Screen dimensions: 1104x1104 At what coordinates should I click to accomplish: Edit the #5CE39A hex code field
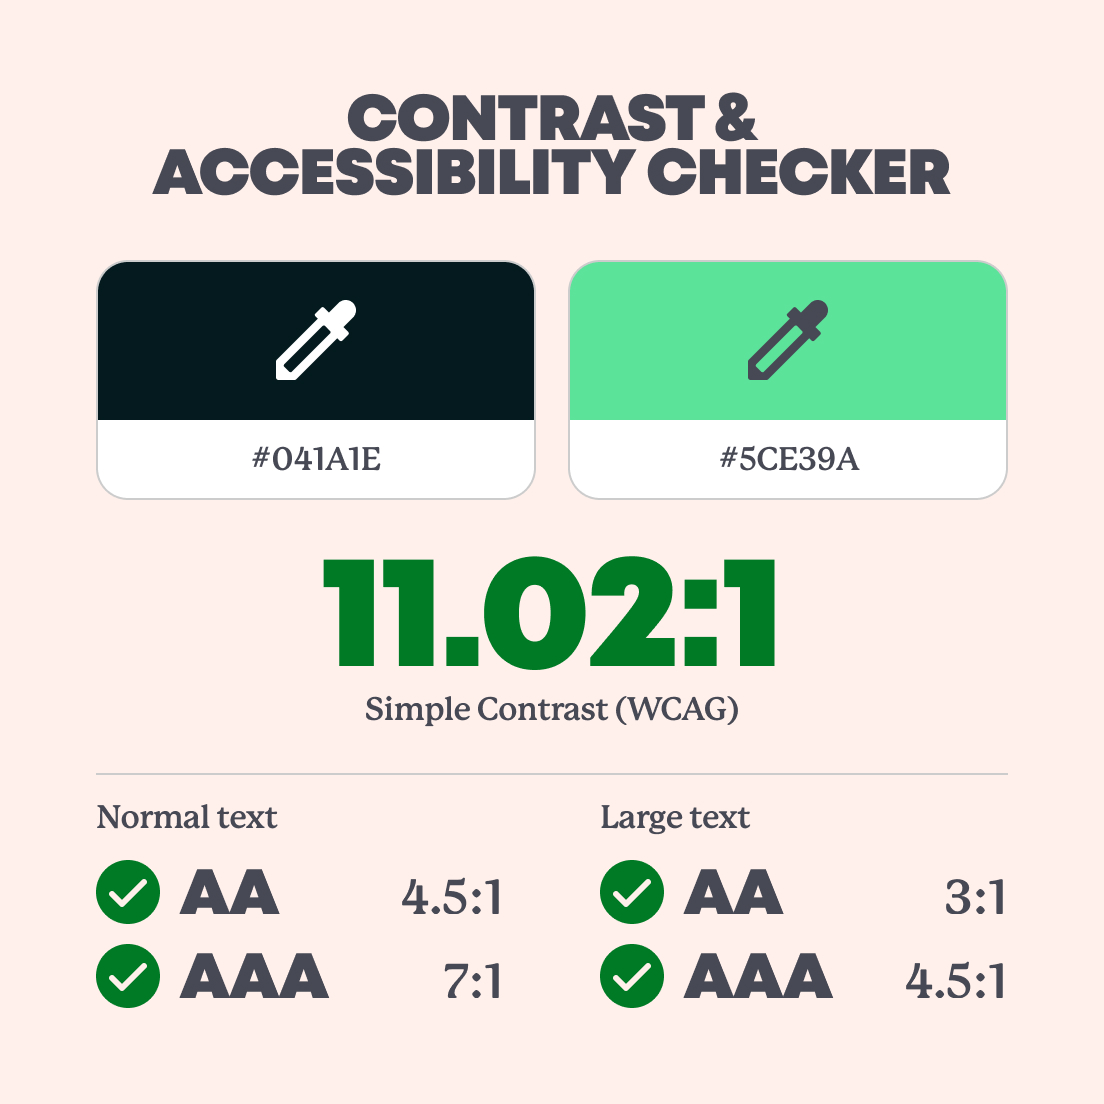788,459
